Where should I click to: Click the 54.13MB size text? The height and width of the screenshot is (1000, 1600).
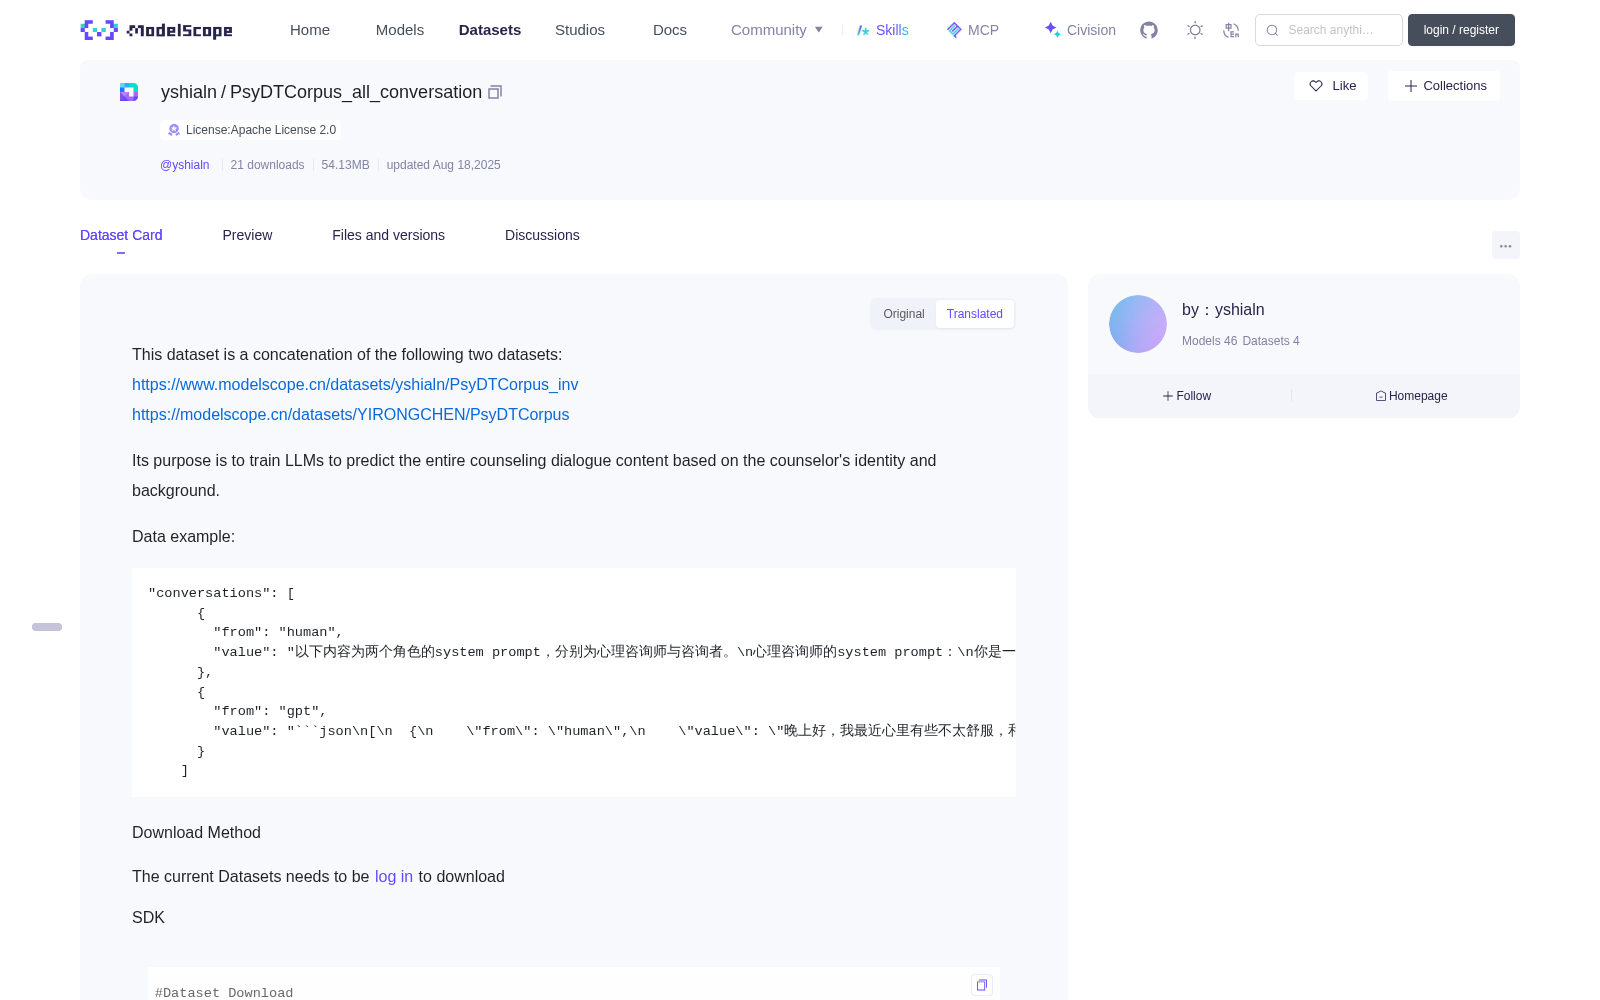click(x=345, y=165)
